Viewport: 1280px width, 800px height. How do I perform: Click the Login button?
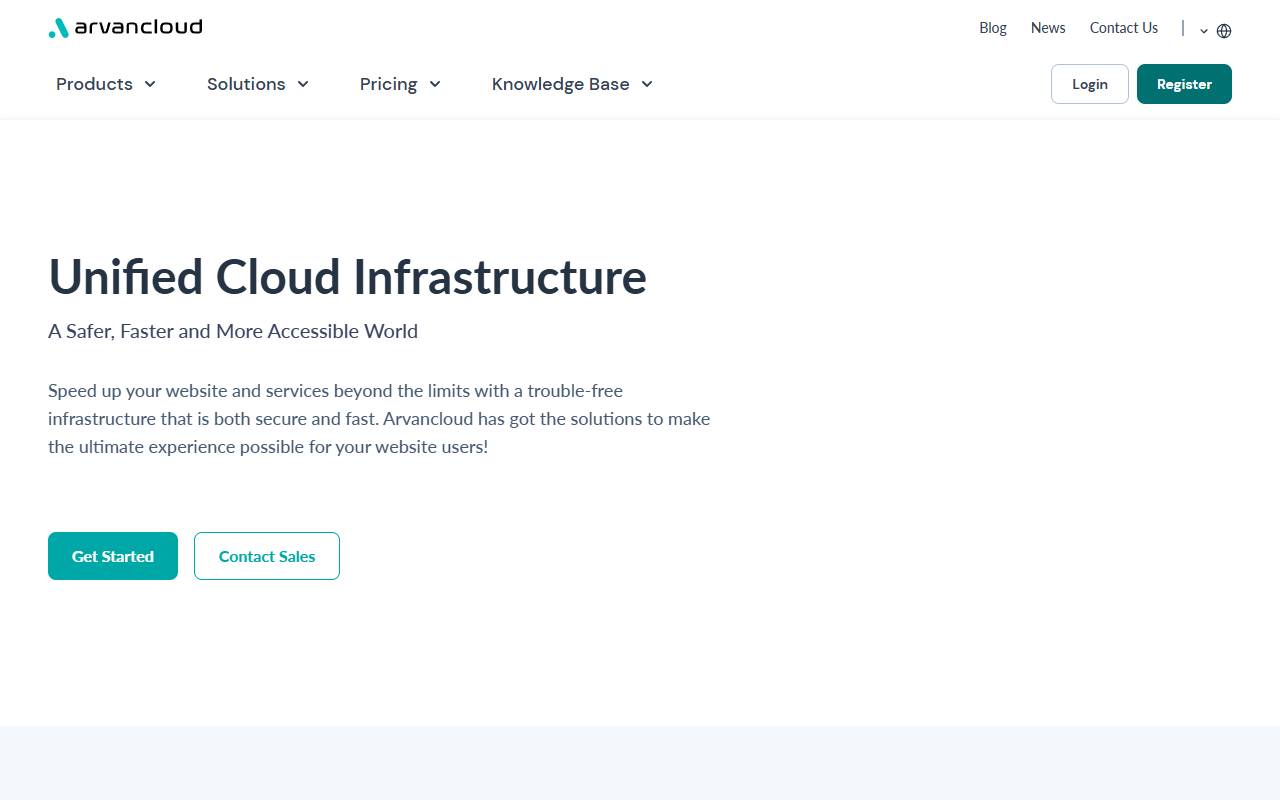click(1090, 84)
